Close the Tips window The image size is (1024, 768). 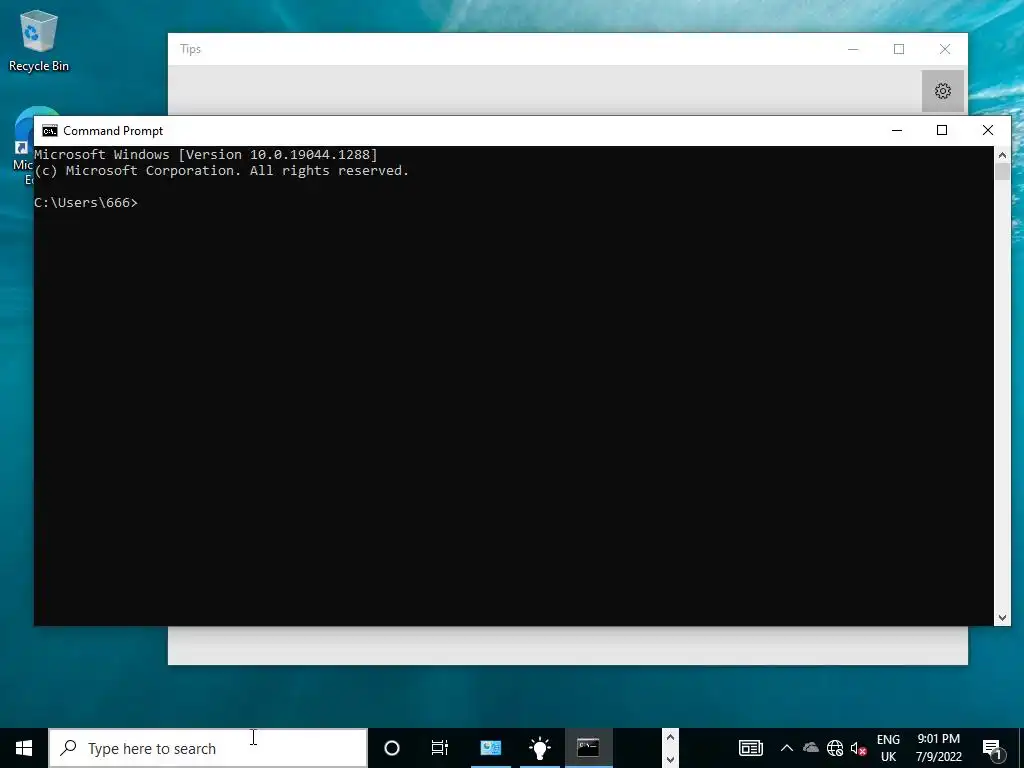click(x=944, y=49)
